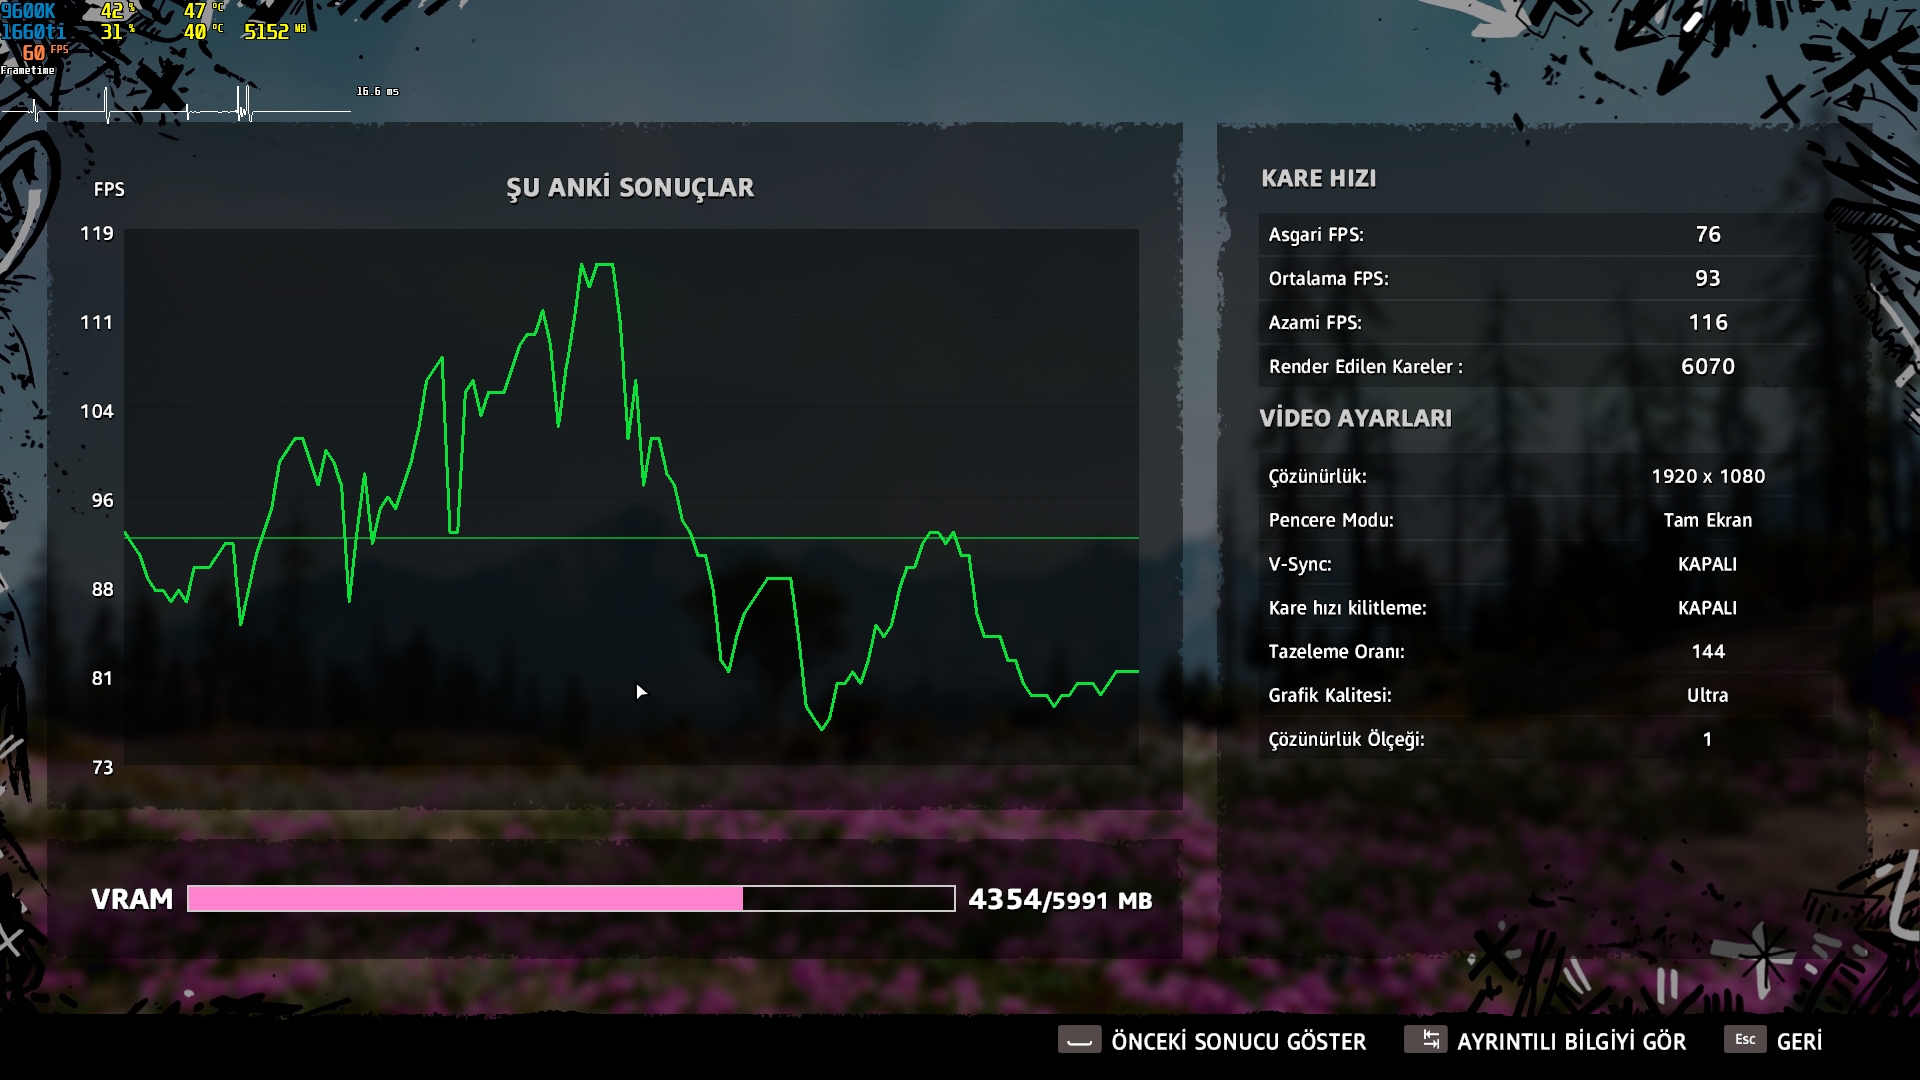Click the Frametime overlay label
The height and width of the screenshot is (1080, 1920).
coord(28,70)
